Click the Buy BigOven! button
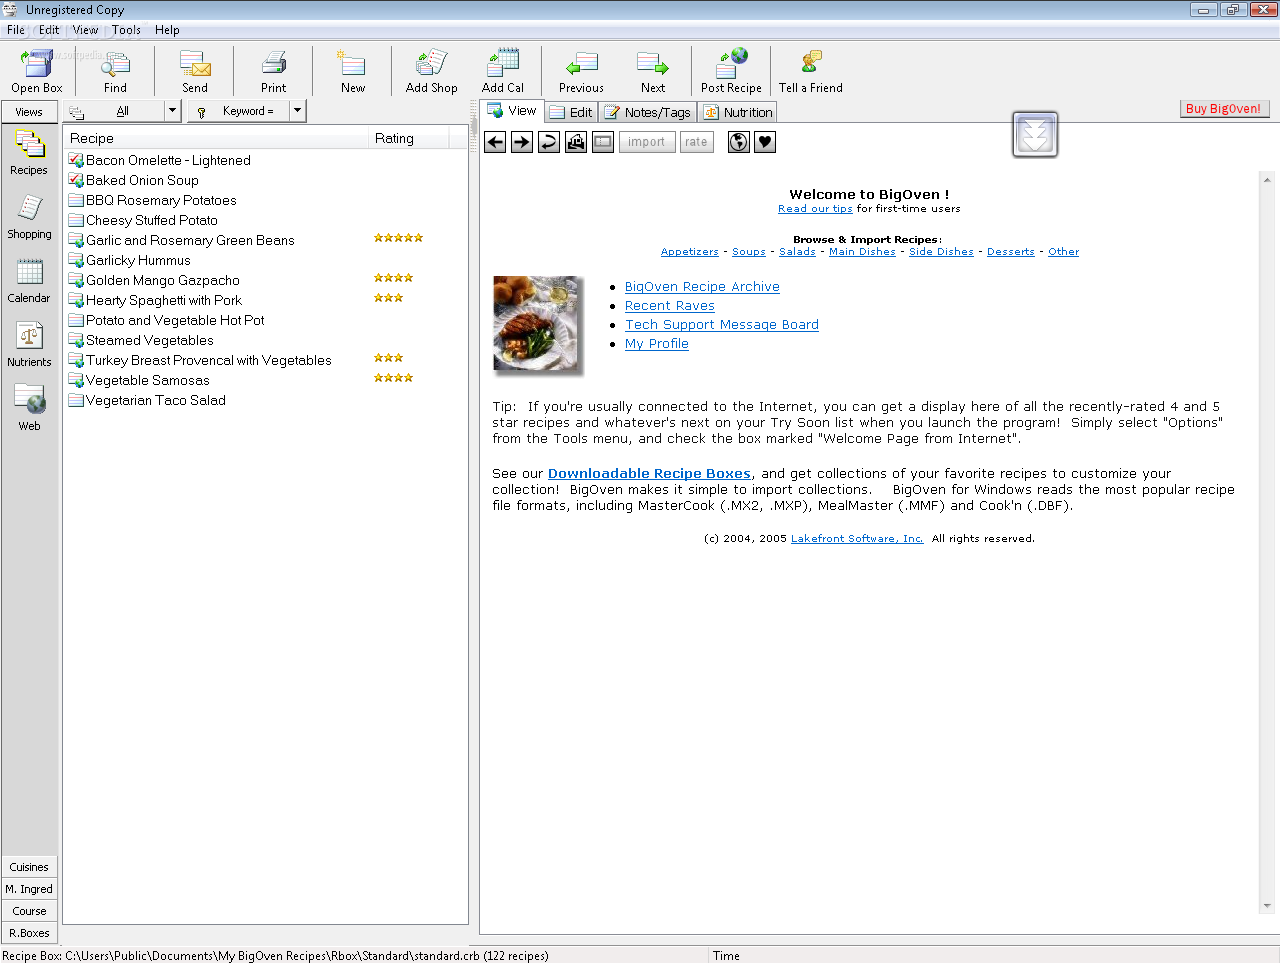This screenshot has height=964, width=1280. (1223, 109)
